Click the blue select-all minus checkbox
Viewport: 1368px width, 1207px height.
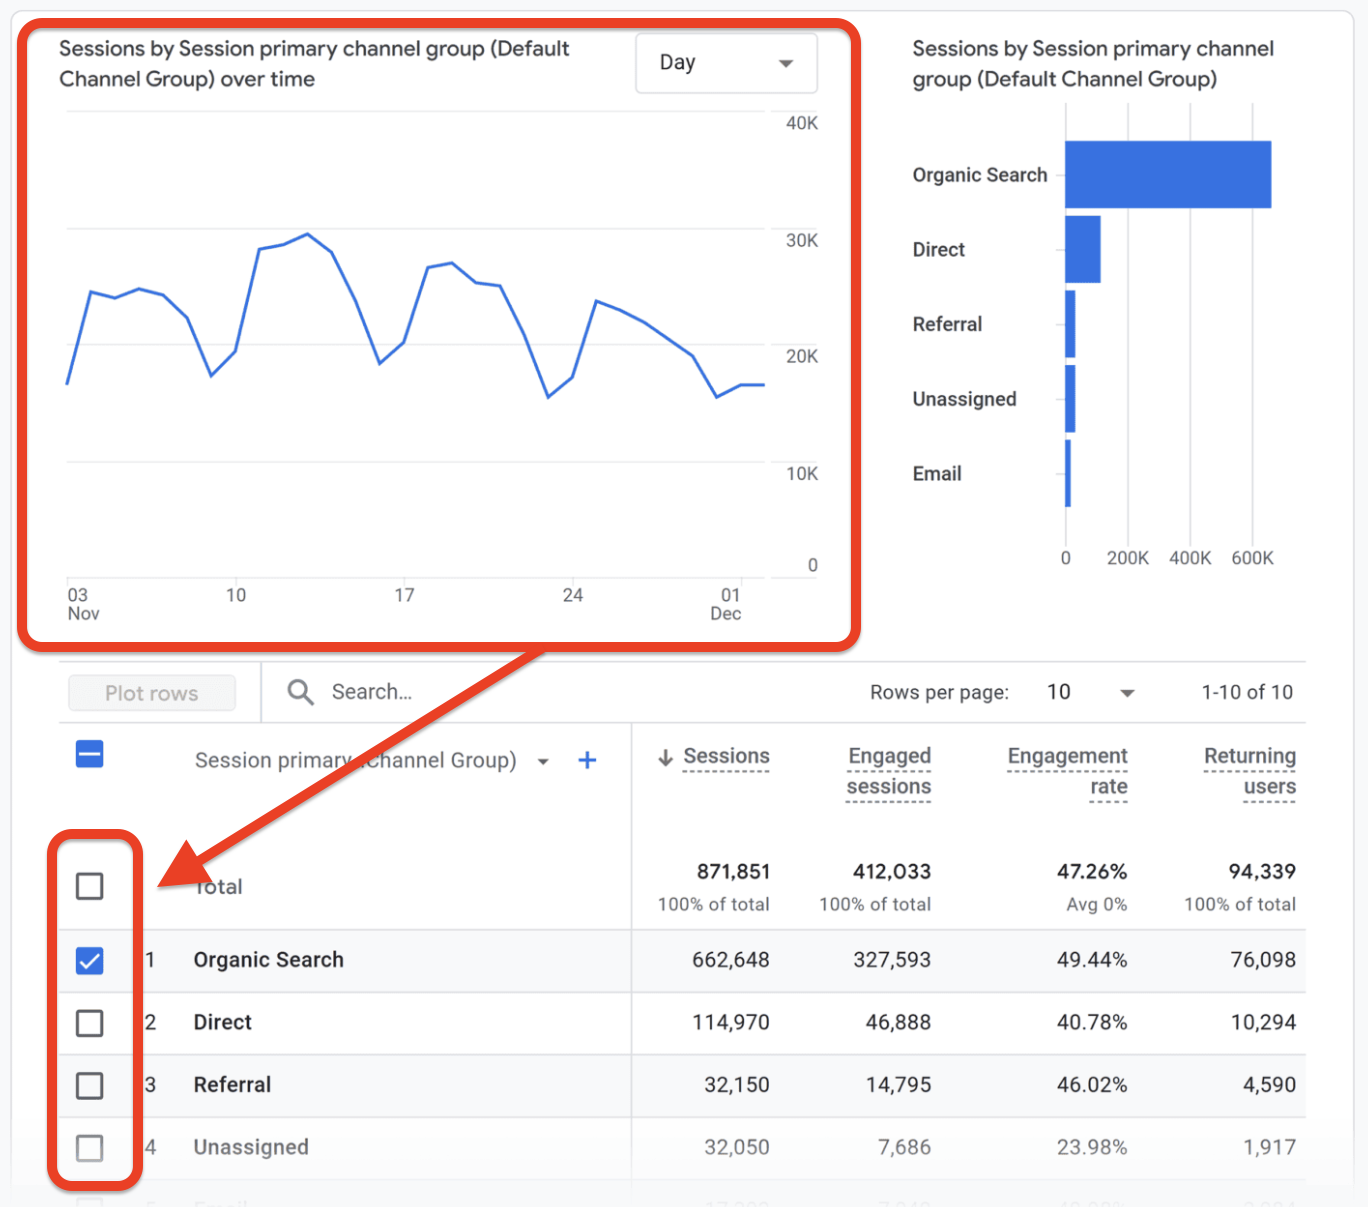click(90, 754)
